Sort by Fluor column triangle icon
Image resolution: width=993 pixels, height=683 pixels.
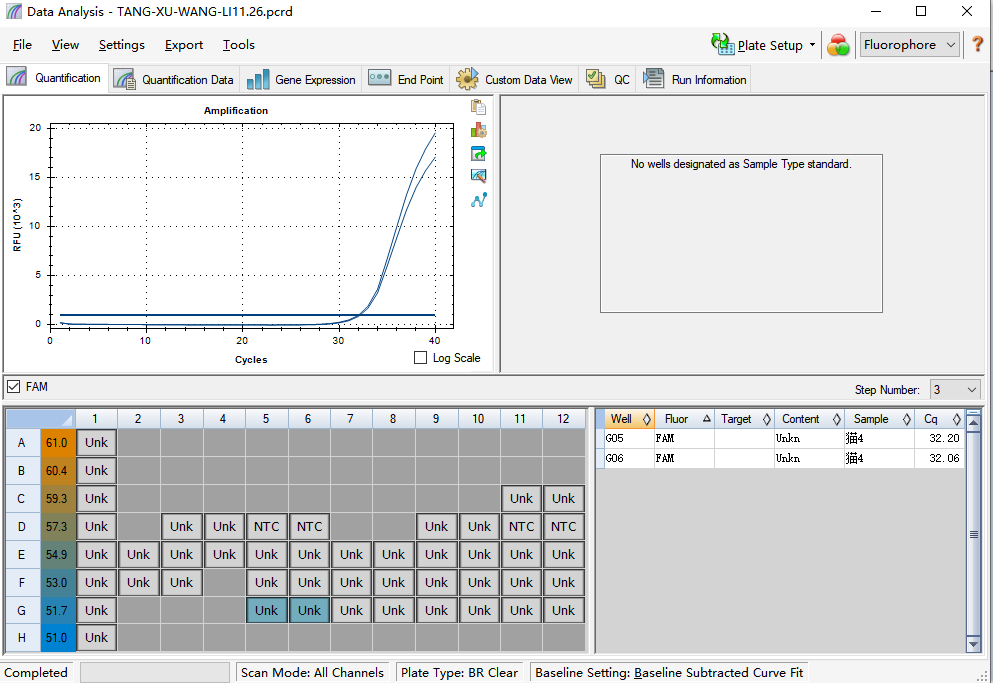click(707, 418)
